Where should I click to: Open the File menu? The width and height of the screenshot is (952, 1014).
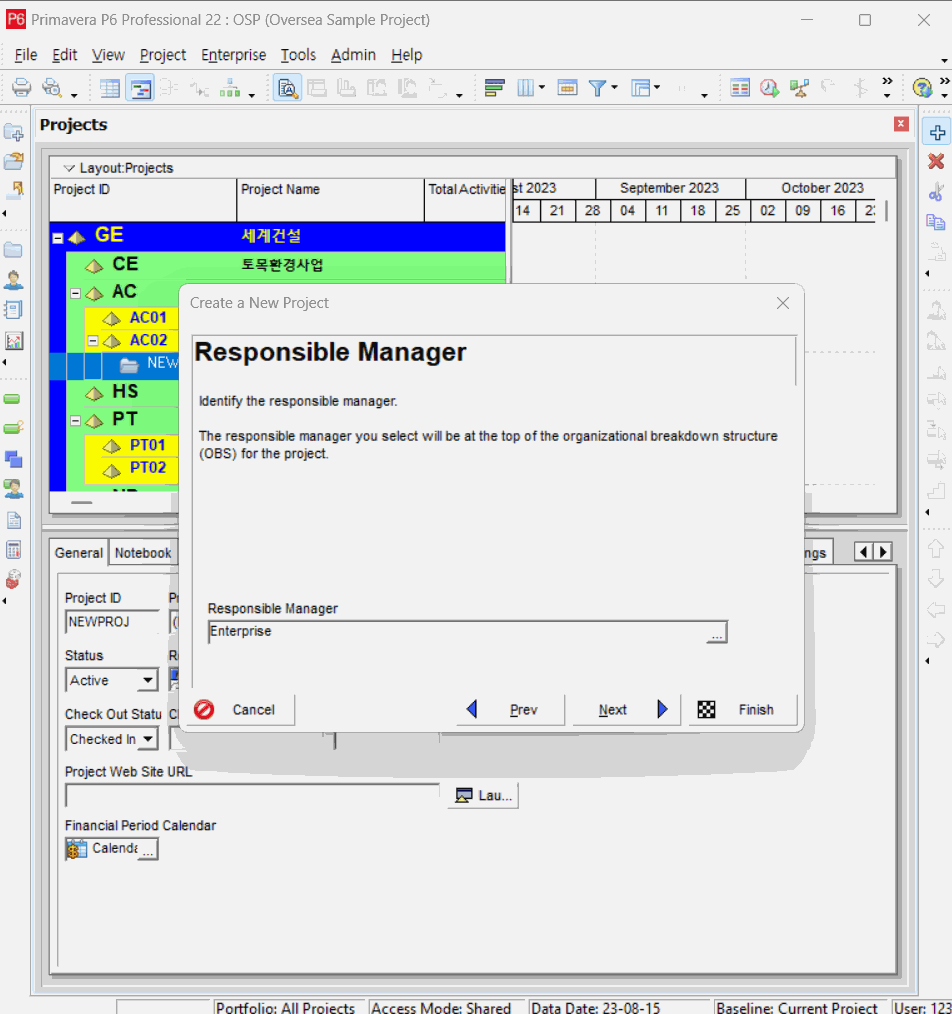(26, 55)
